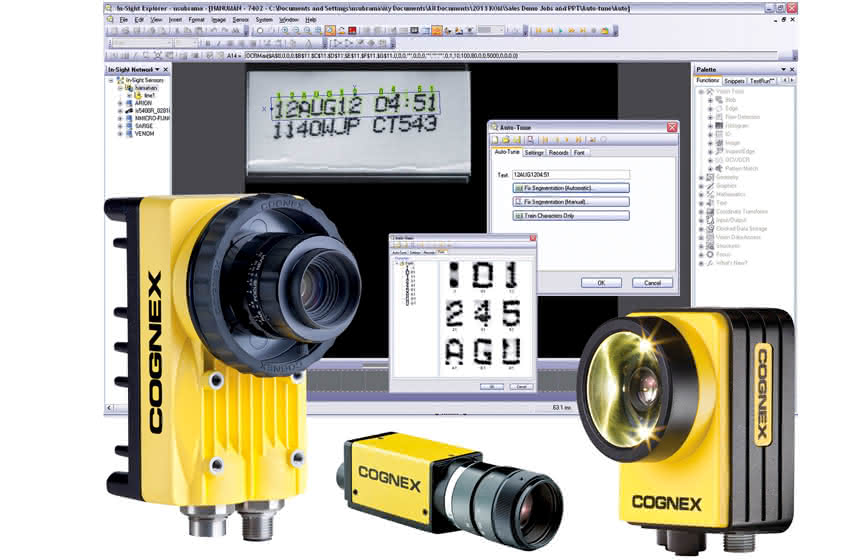Open the Sensor menu
The width and height of the screenshot is (860, 560).
(x=240, y=20)
